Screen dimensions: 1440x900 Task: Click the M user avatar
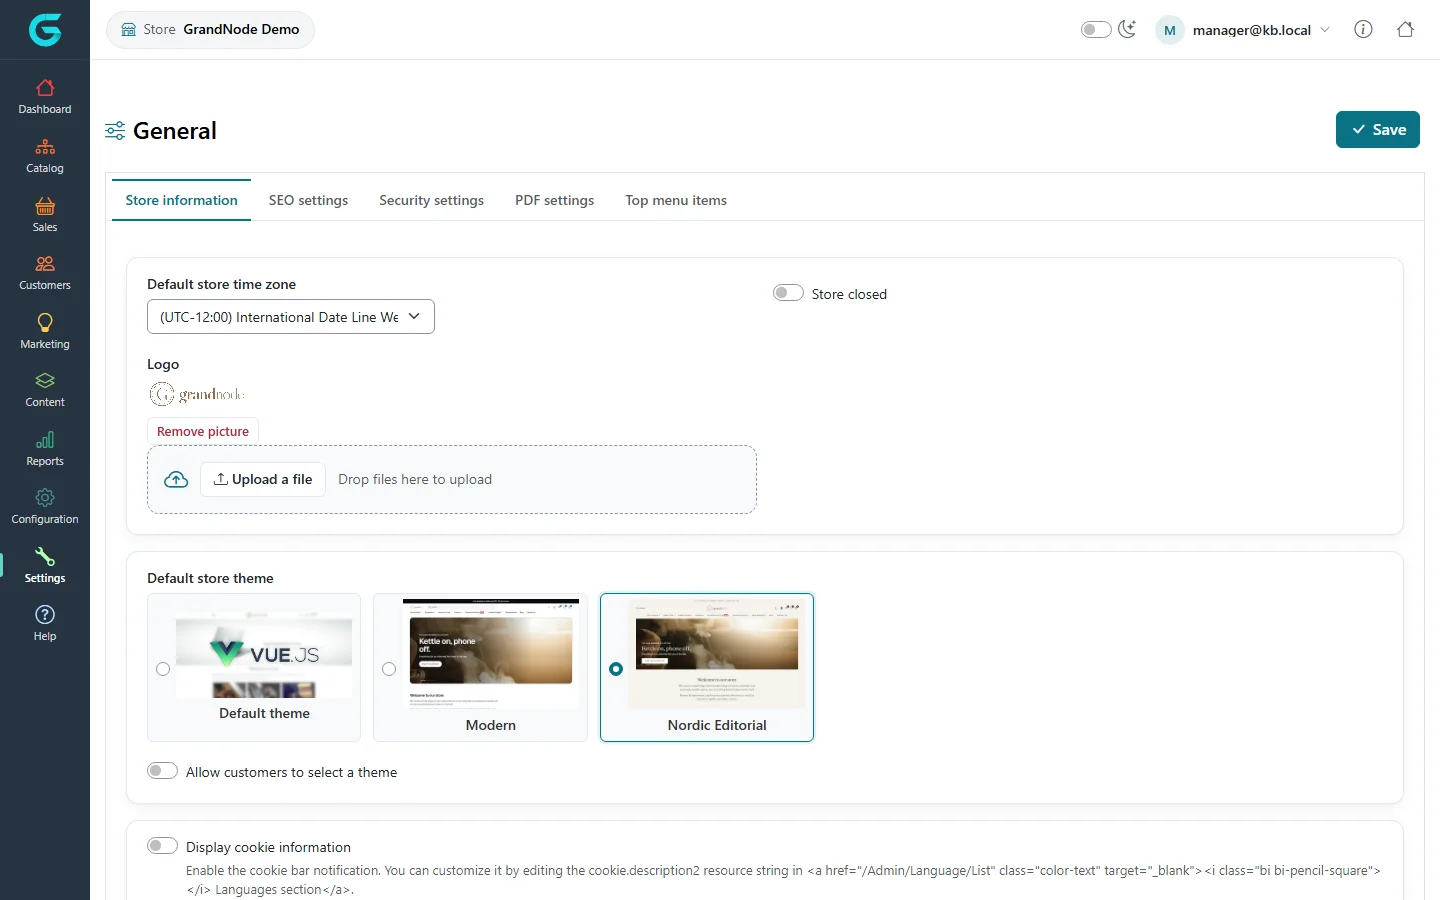coord(1169,30)
